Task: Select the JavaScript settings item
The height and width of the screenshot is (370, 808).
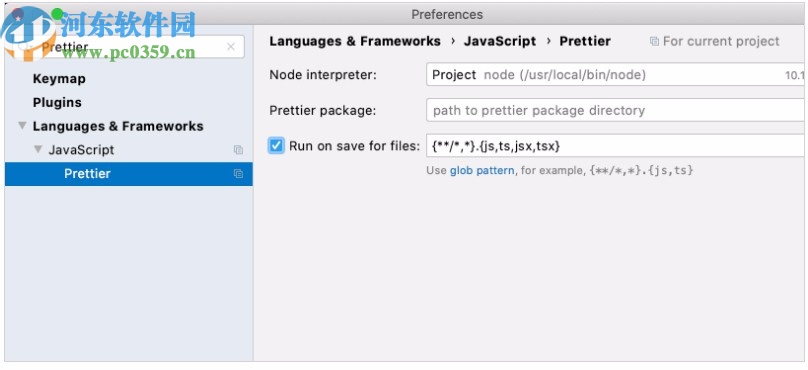Action: (81, 150)
